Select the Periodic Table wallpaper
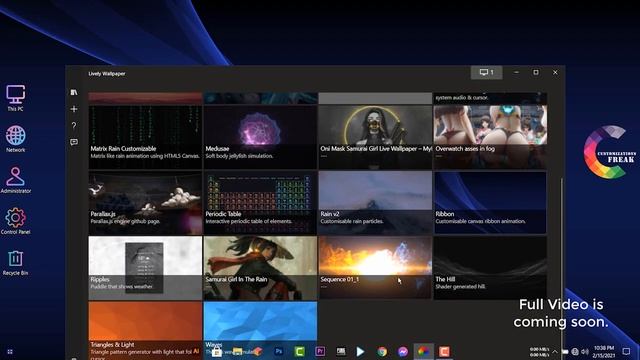The image size is (640, 360). tap(260, 202)
